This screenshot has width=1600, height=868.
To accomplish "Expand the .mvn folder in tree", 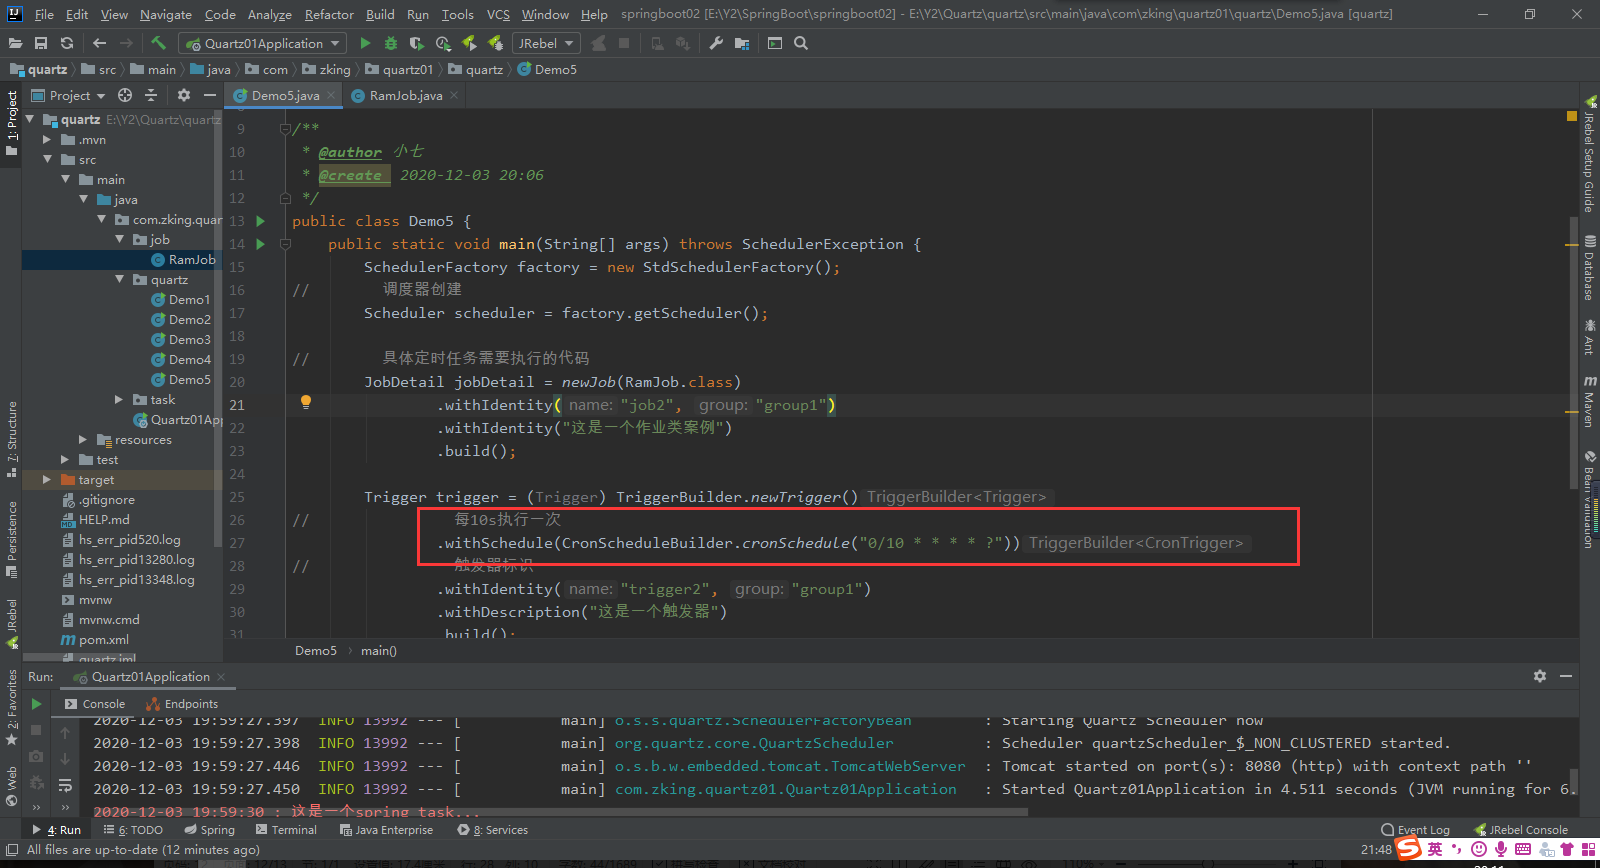I will point(47,140).
